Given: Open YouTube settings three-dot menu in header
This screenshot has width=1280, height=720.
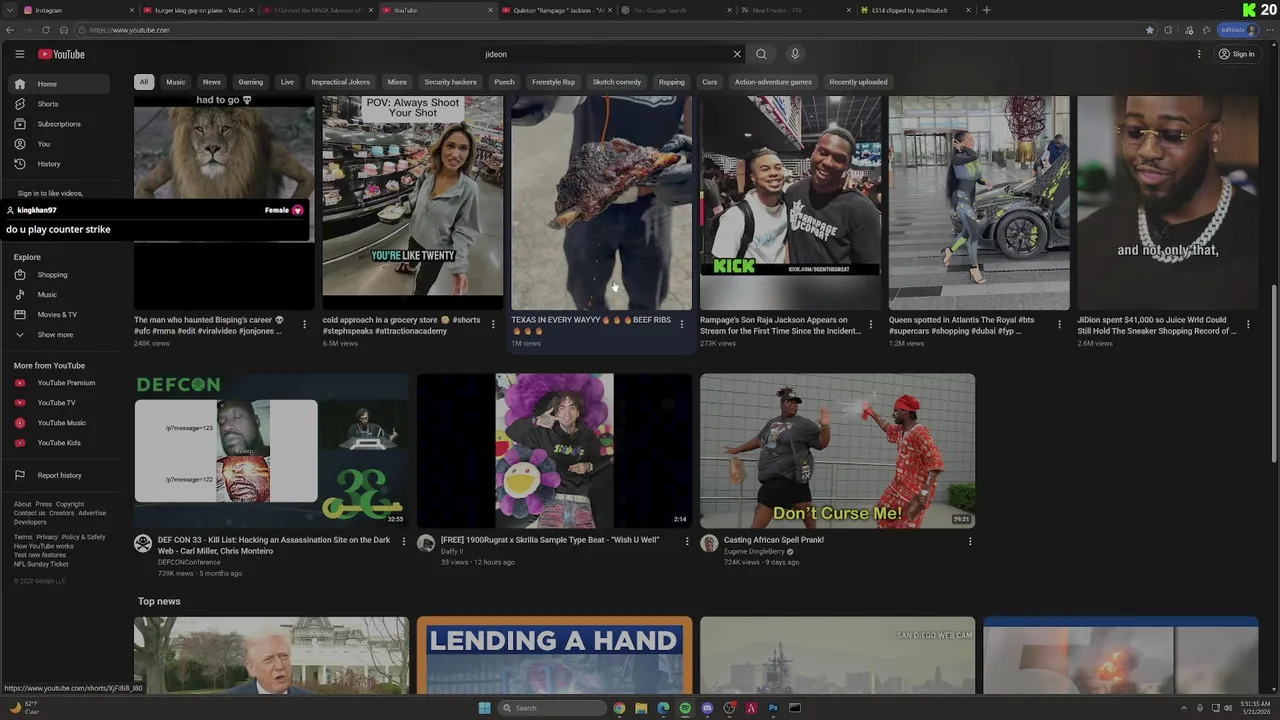Looking at the screenshot, I should [1199, 54].
